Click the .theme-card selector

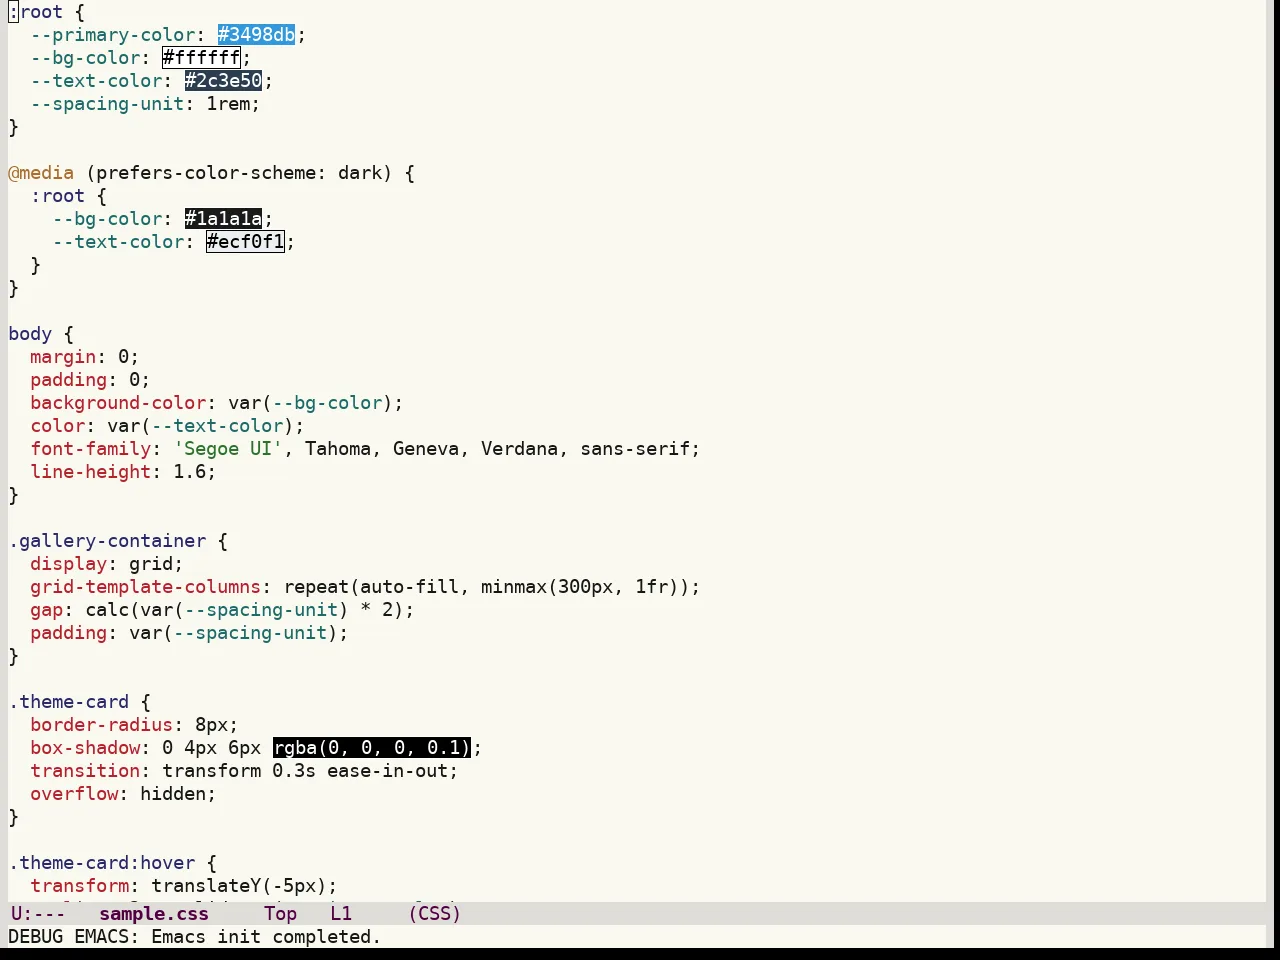68,702
